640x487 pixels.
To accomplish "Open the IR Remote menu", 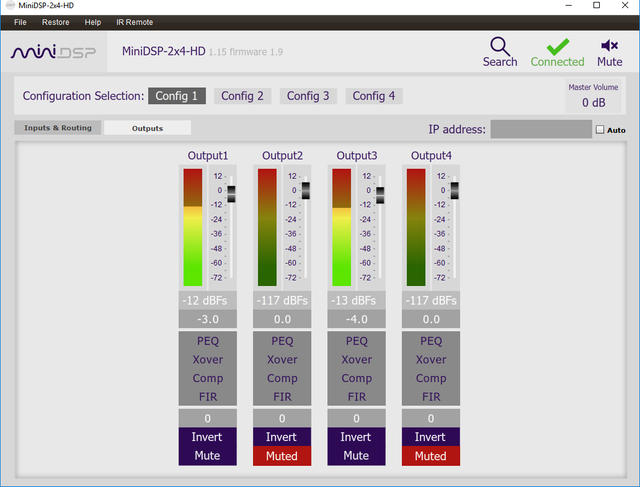I will (134, 22).
